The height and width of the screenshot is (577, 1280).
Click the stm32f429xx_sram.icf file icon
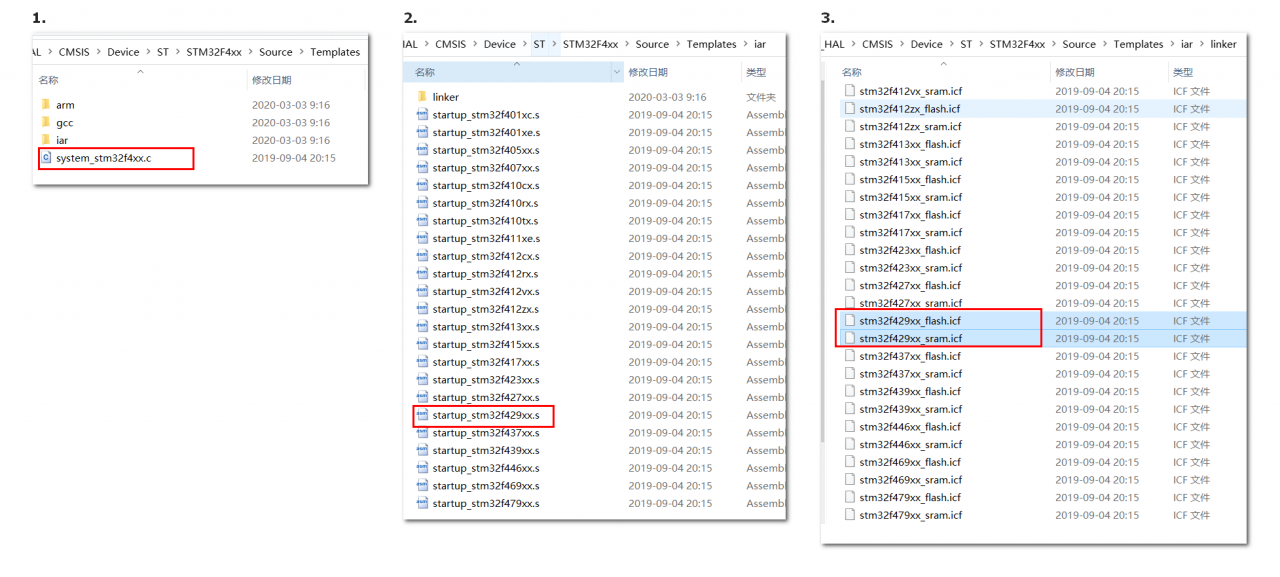[850, 338]
